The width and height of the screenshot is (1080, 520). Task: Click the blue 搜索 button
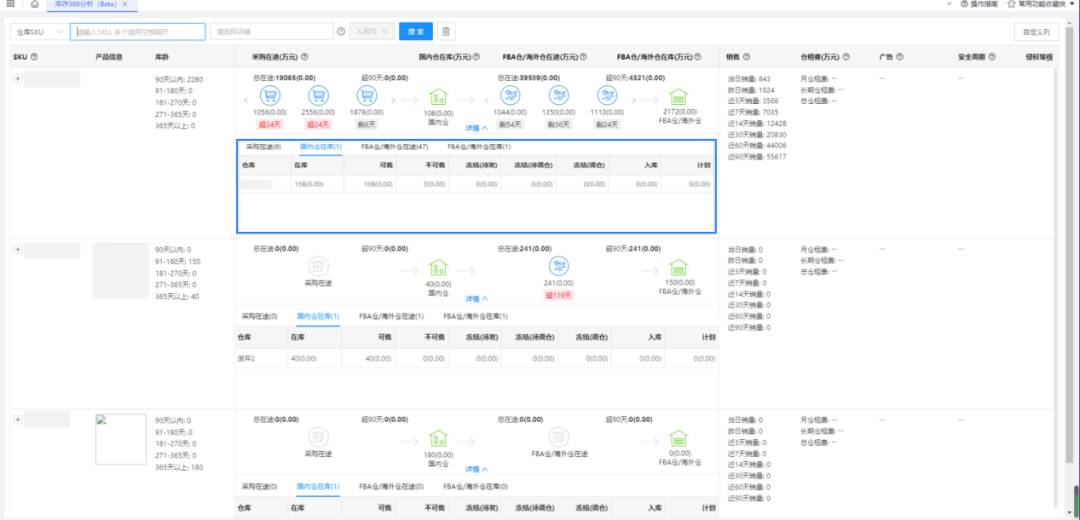[x=415, y=32]
